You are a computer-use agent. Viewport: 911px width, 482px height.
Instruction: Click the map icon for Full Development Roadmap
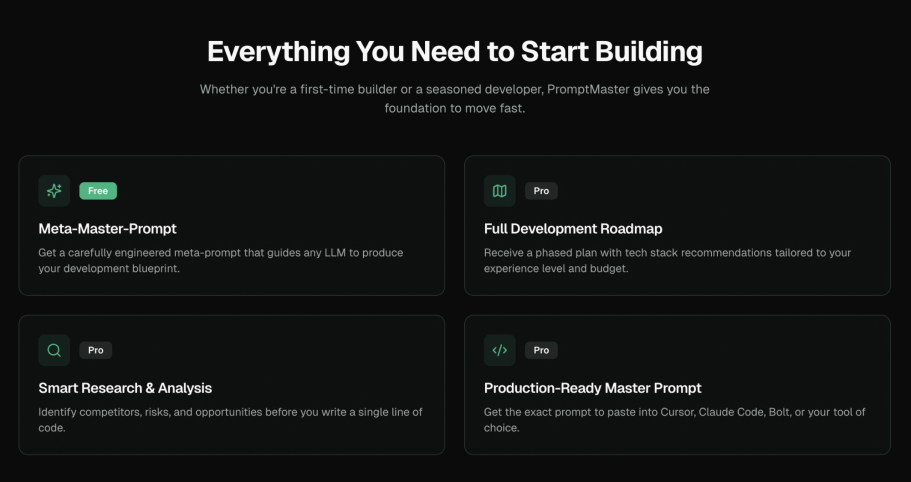point(500,191)
